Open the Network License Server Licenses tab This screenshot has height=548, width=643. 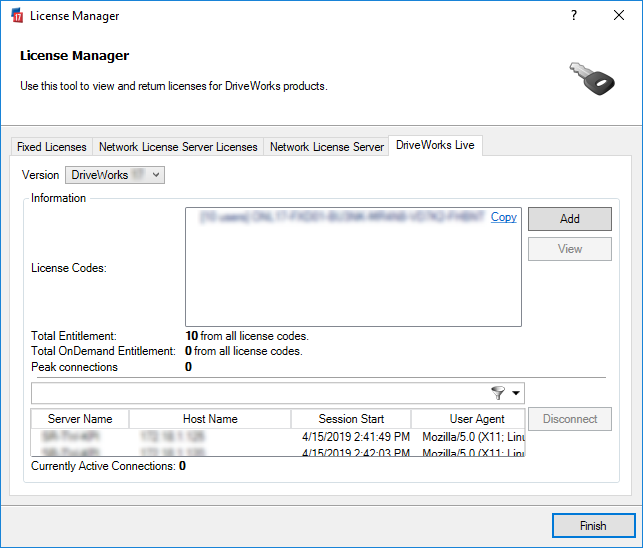pos(178,147)
